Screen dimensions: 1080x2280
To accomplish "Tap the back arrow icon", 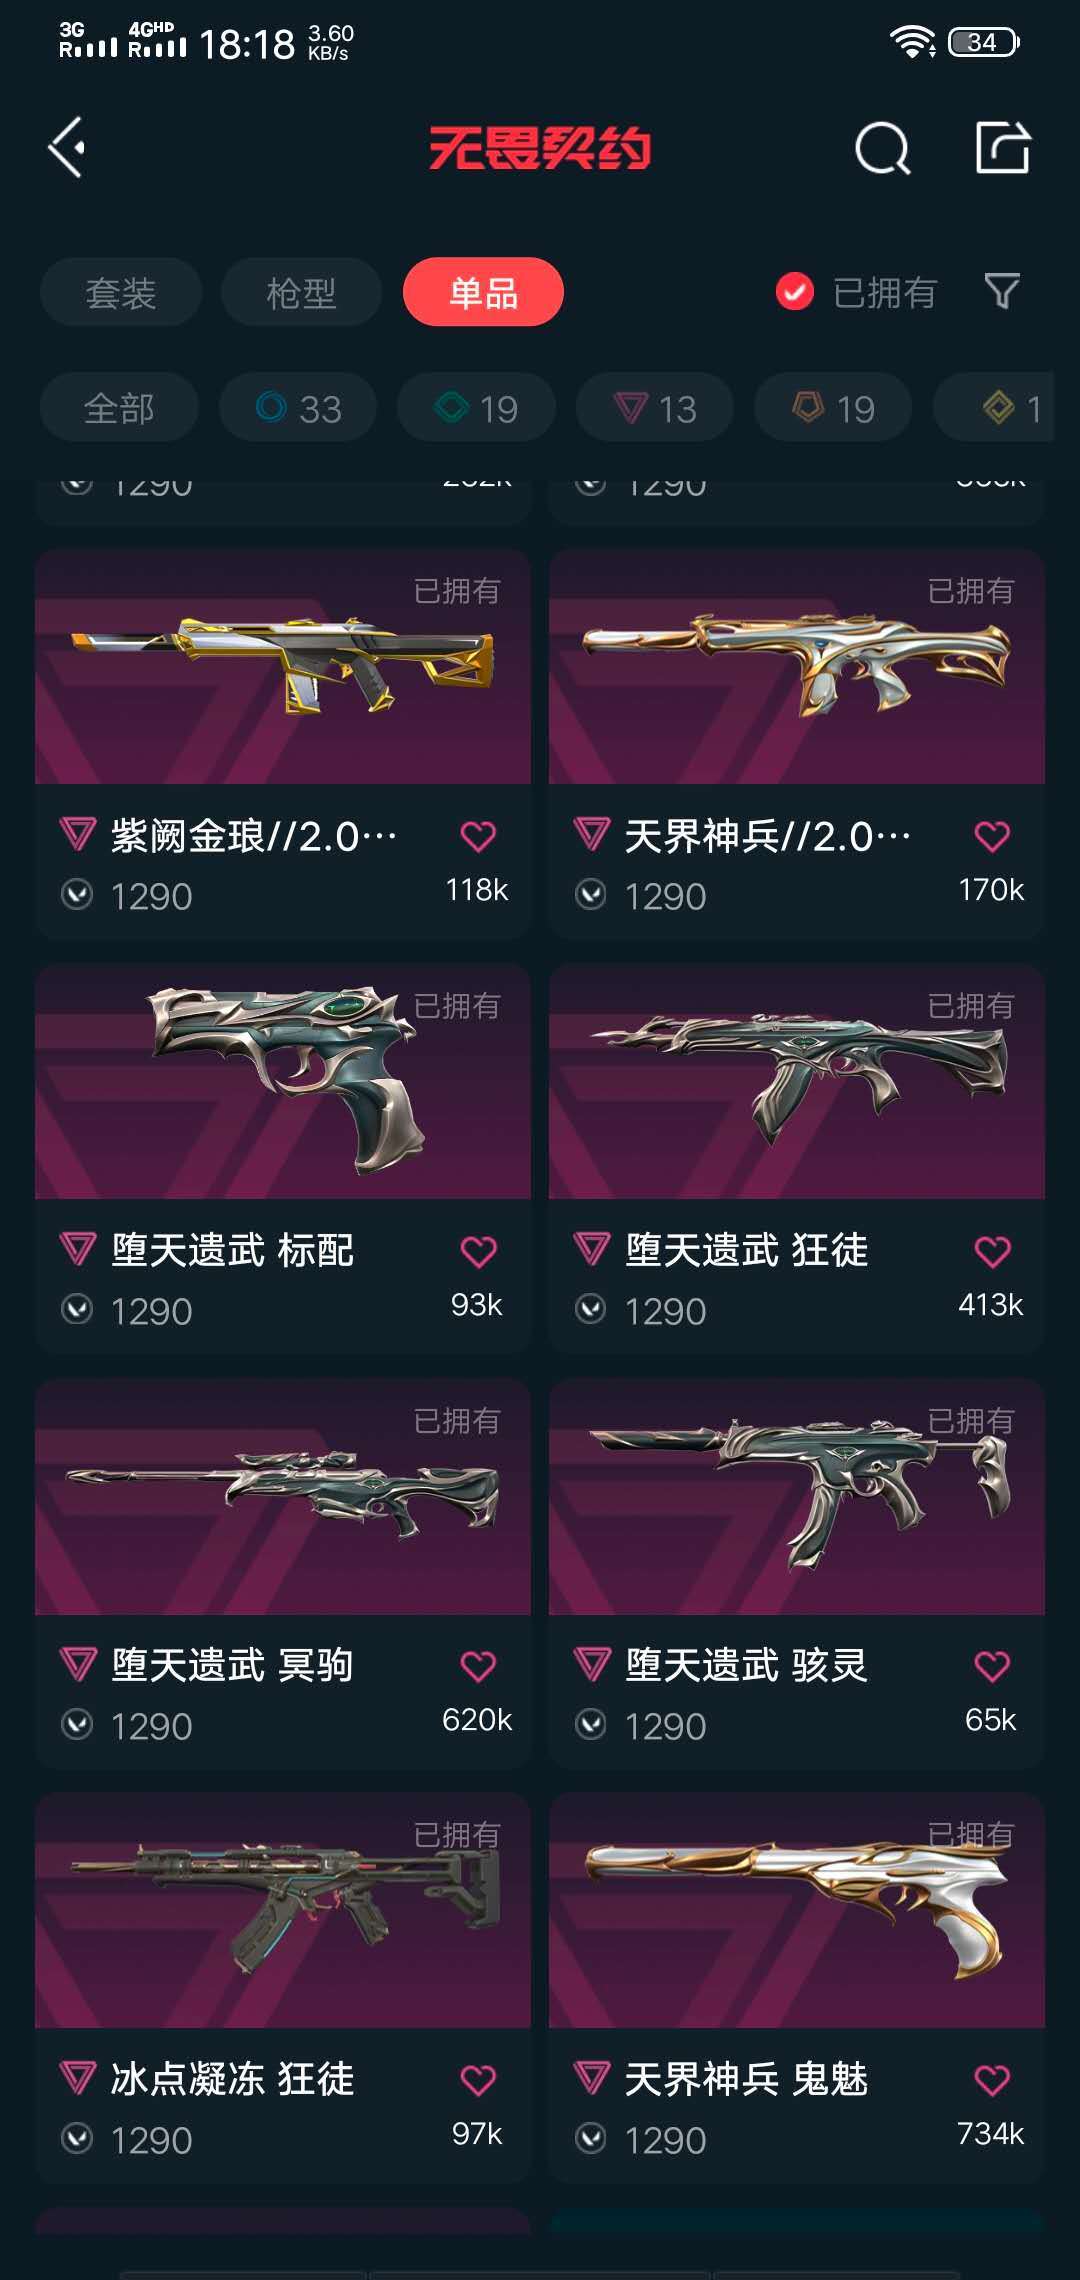I will [67, 148].
